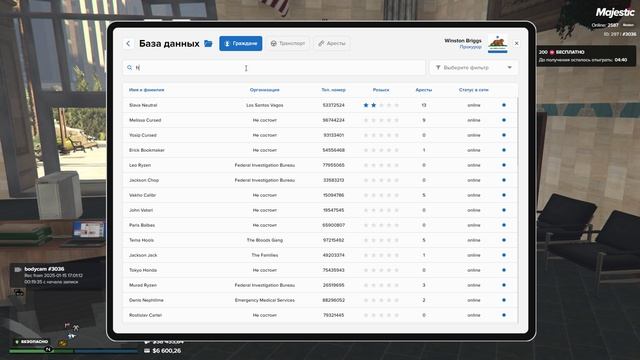The image size is (640, 360).
Task: Click The Bloods Gang organization cell
Action: (264, 240)
